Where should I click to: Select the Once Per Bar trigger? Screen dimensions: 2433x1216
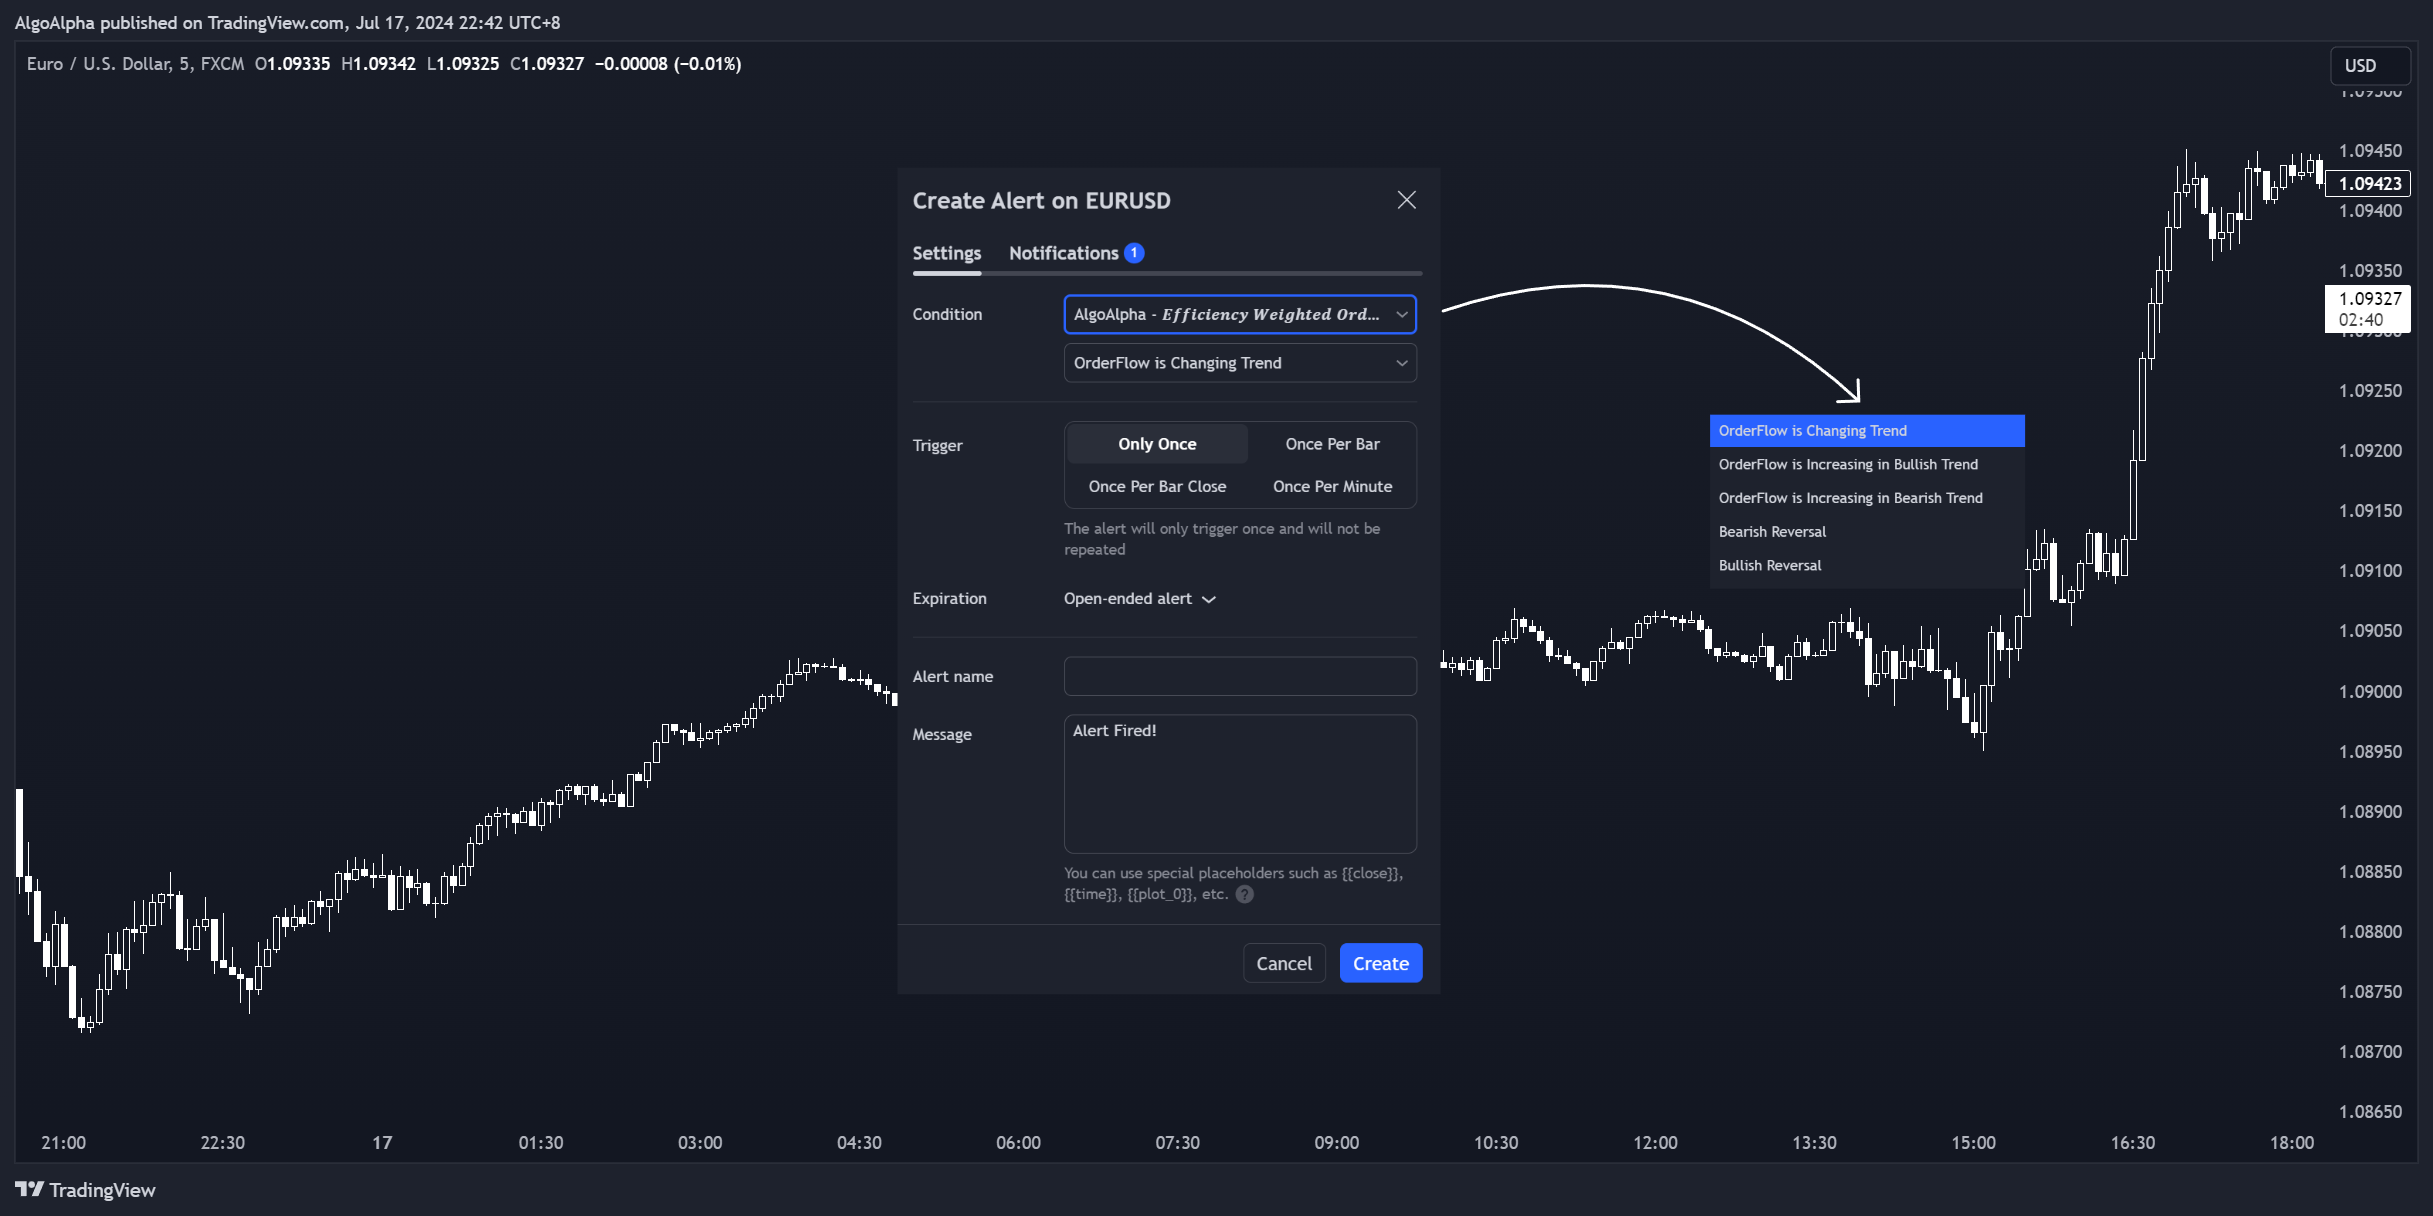pyautogui.click(x=1332, y=444)
